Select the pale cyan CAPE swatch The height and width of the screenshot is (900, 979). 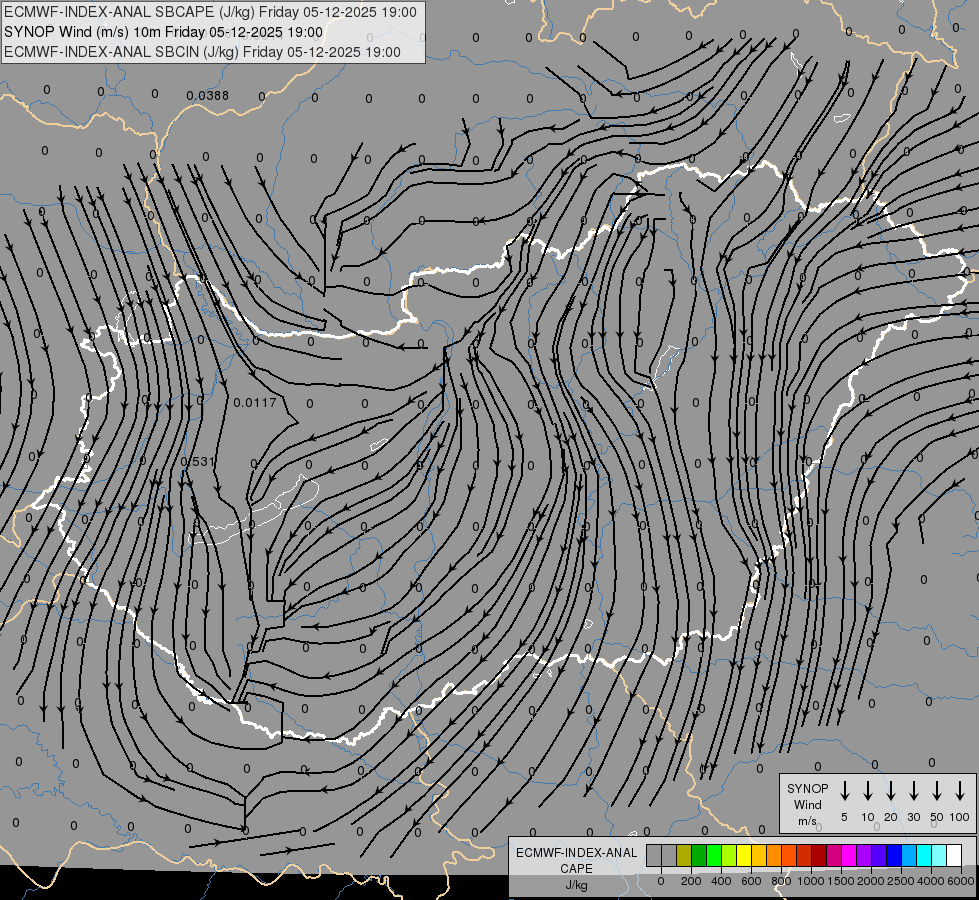(x=939, y=855)
